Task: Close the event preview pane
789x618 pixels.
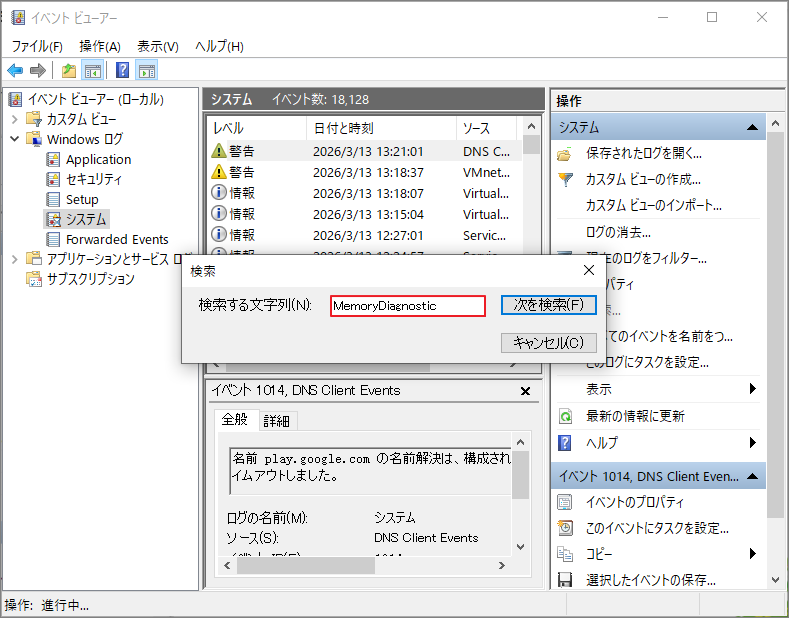Action: tap(525, 391)
